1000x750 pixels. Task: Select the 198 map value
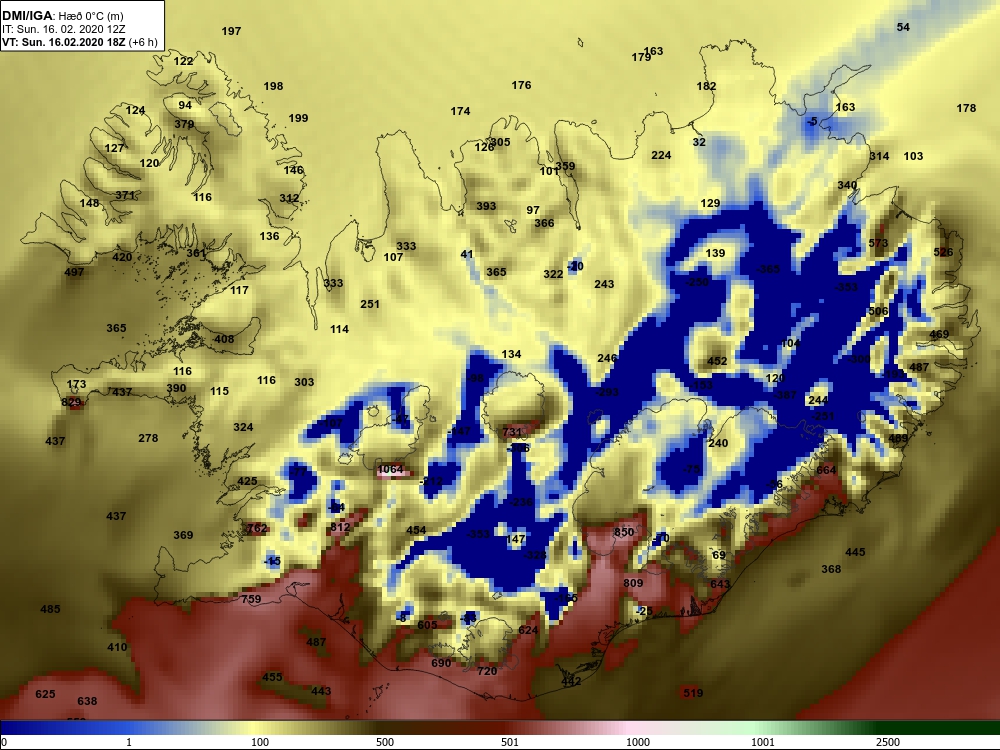point(274,86)
